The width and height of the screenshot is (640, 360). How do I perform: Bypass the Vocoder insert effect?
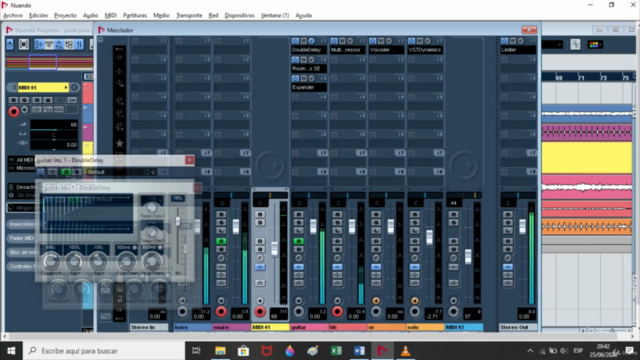tap(381, 41)
